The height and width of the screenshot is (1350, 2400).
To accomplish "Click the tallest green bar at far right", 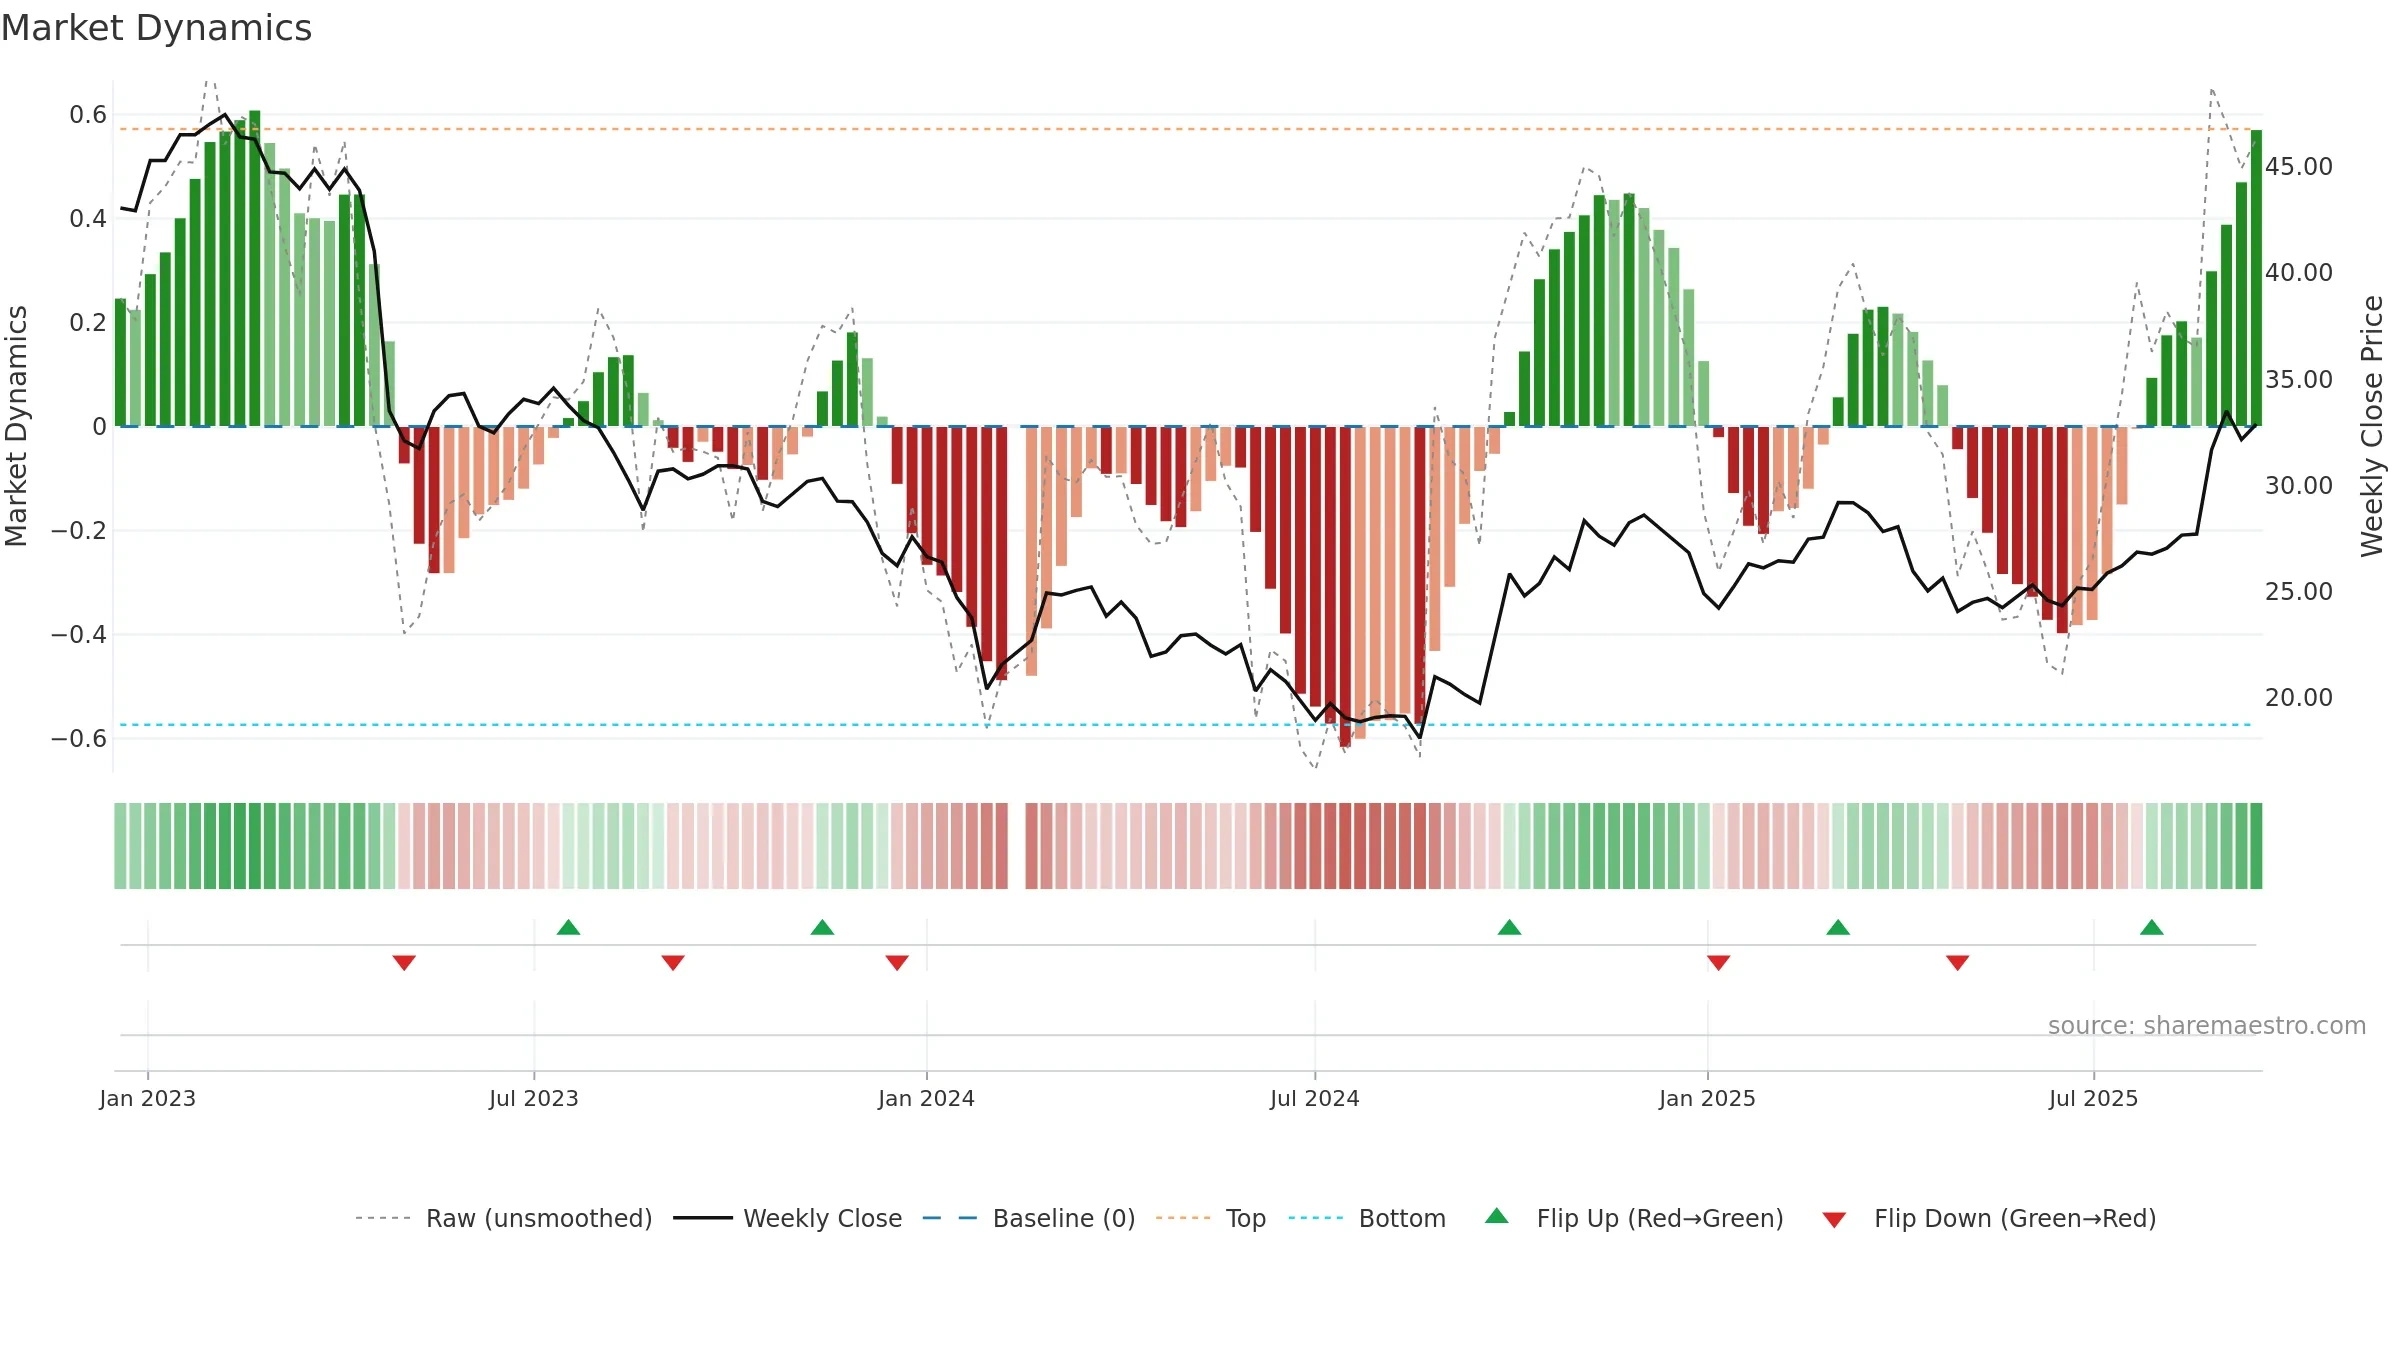I will 2256,278.
